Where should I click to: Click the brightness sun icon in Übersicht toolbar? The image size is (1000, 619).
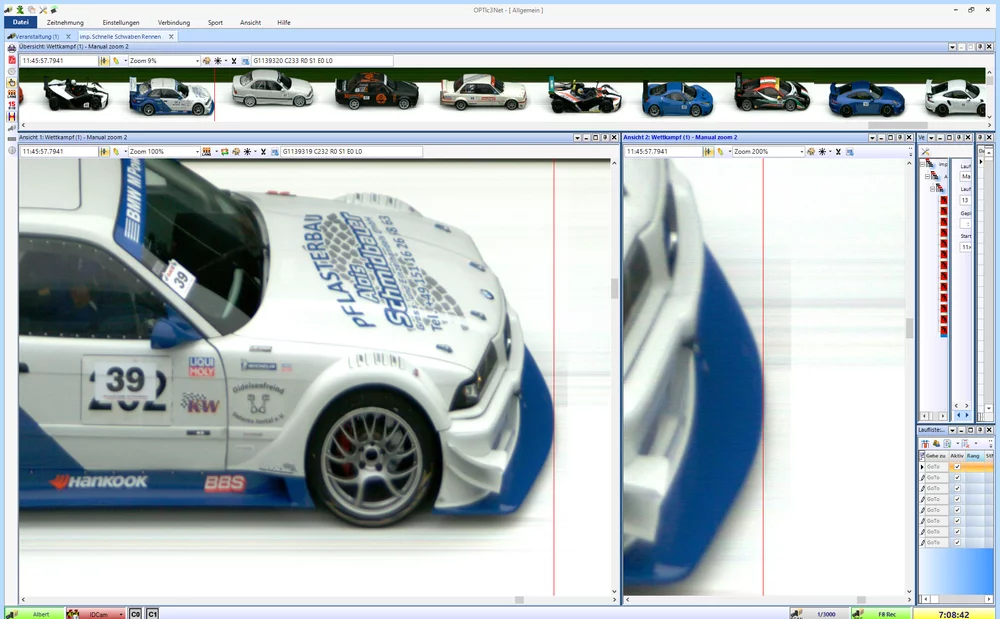(217, 61)
